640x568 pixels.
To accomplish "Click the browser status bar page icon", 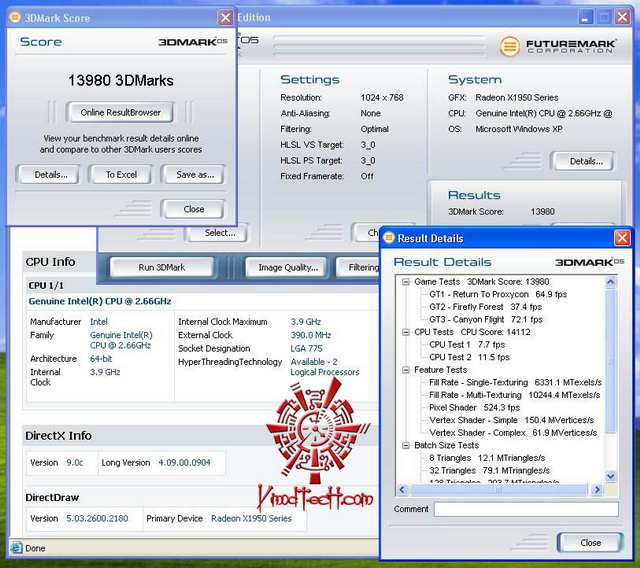I will coord(16,548).
